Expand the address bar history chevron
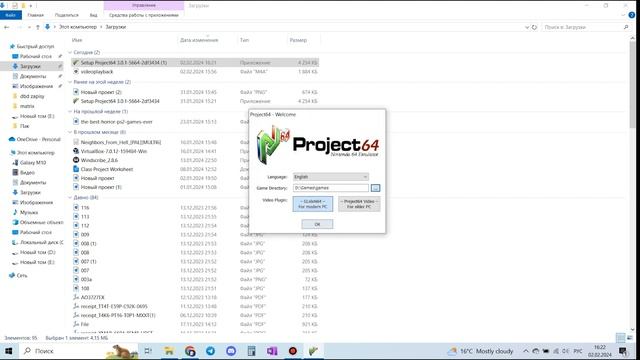Screen dimensions: 640x360 click(x=527, y=27)
